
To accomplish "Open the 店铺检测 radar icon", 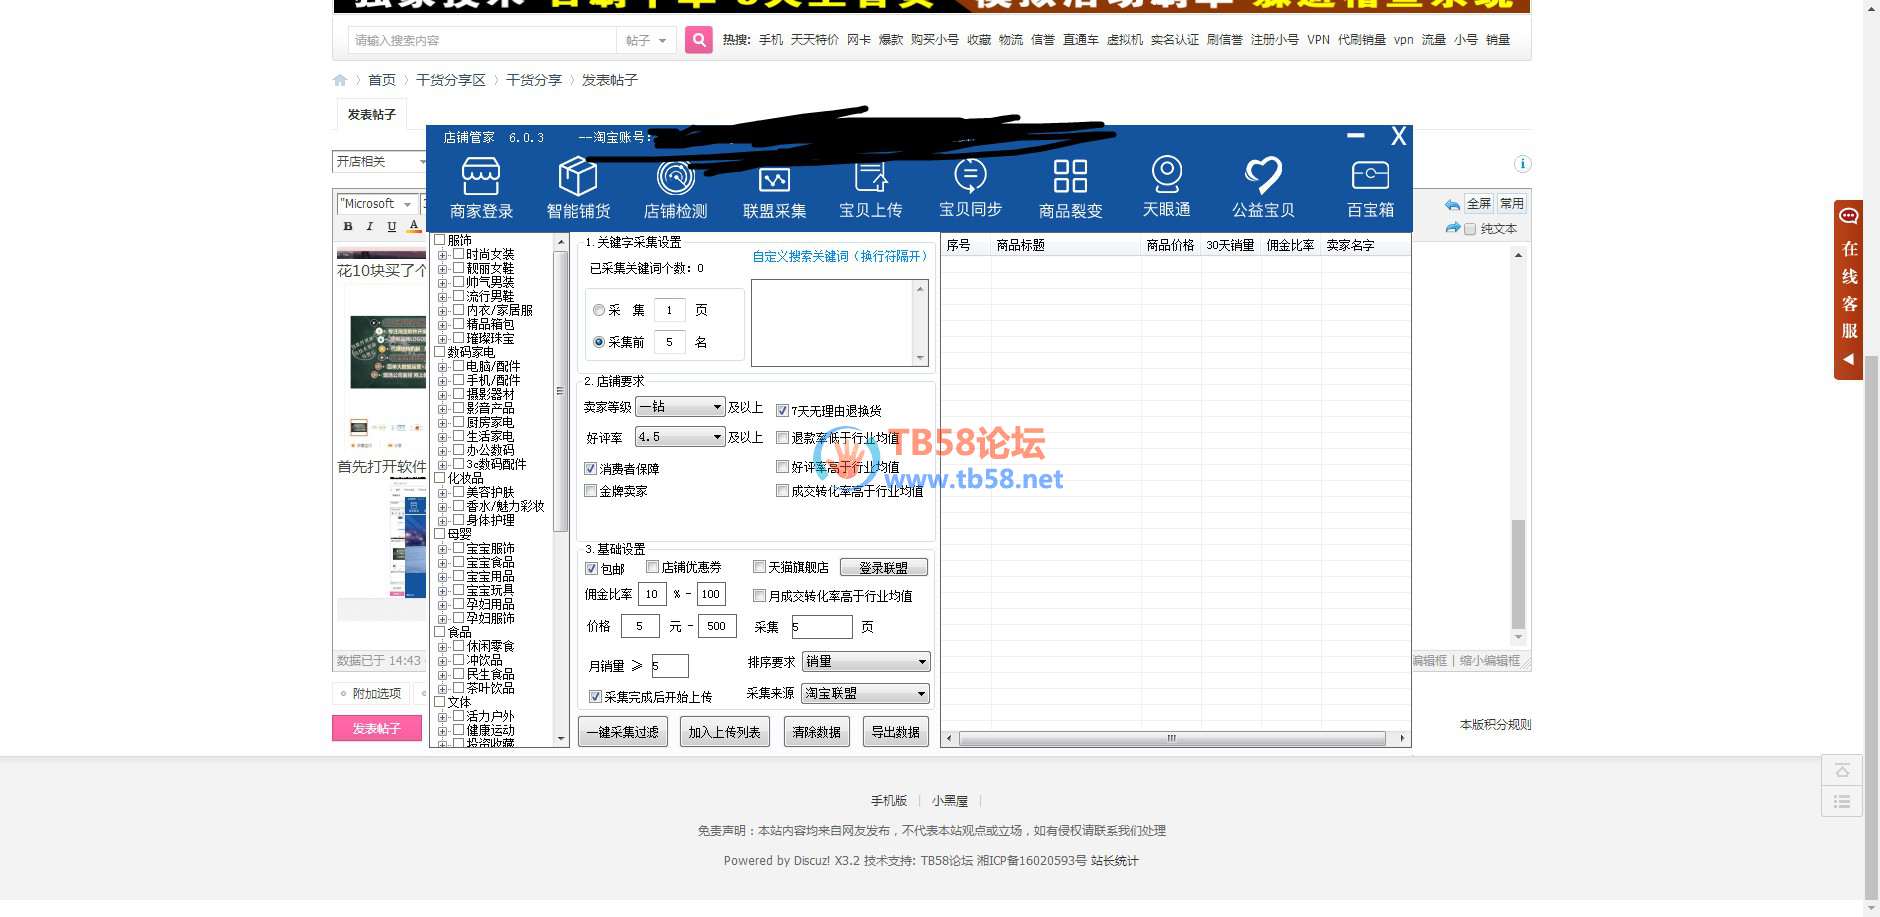I will pyautogui.click(x=676, y=189).
